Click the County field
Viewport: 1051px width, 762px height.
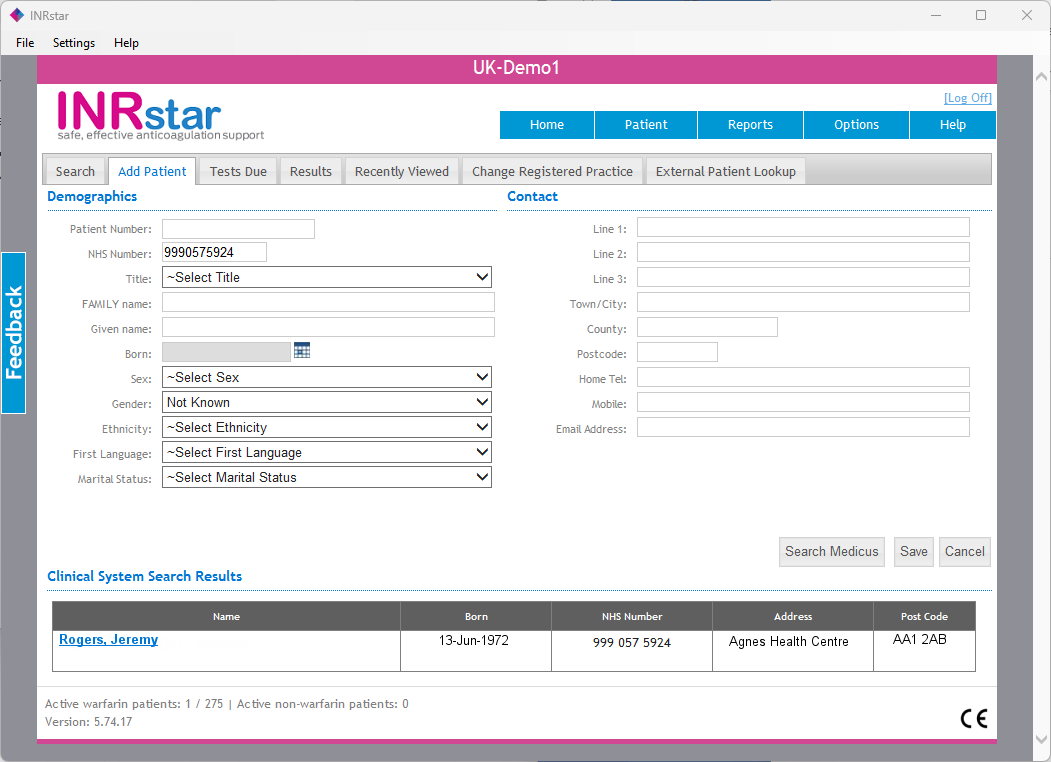point(707,327)
